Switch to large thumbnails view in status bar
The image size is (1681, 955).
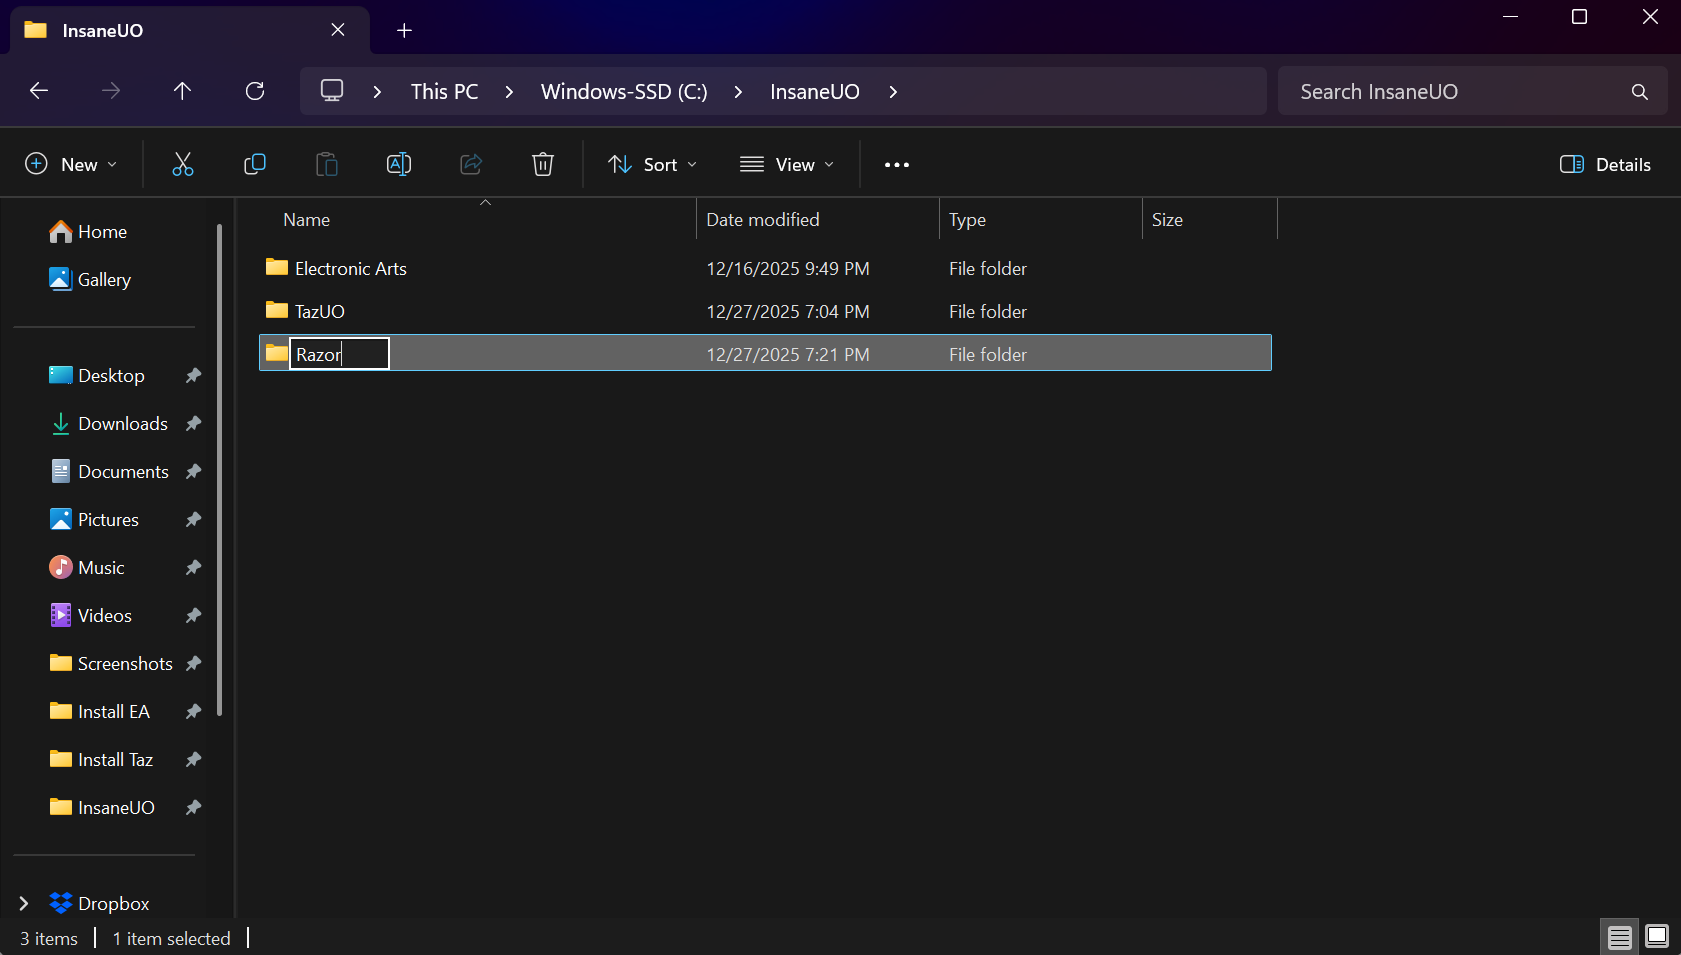pos(1657,936)
